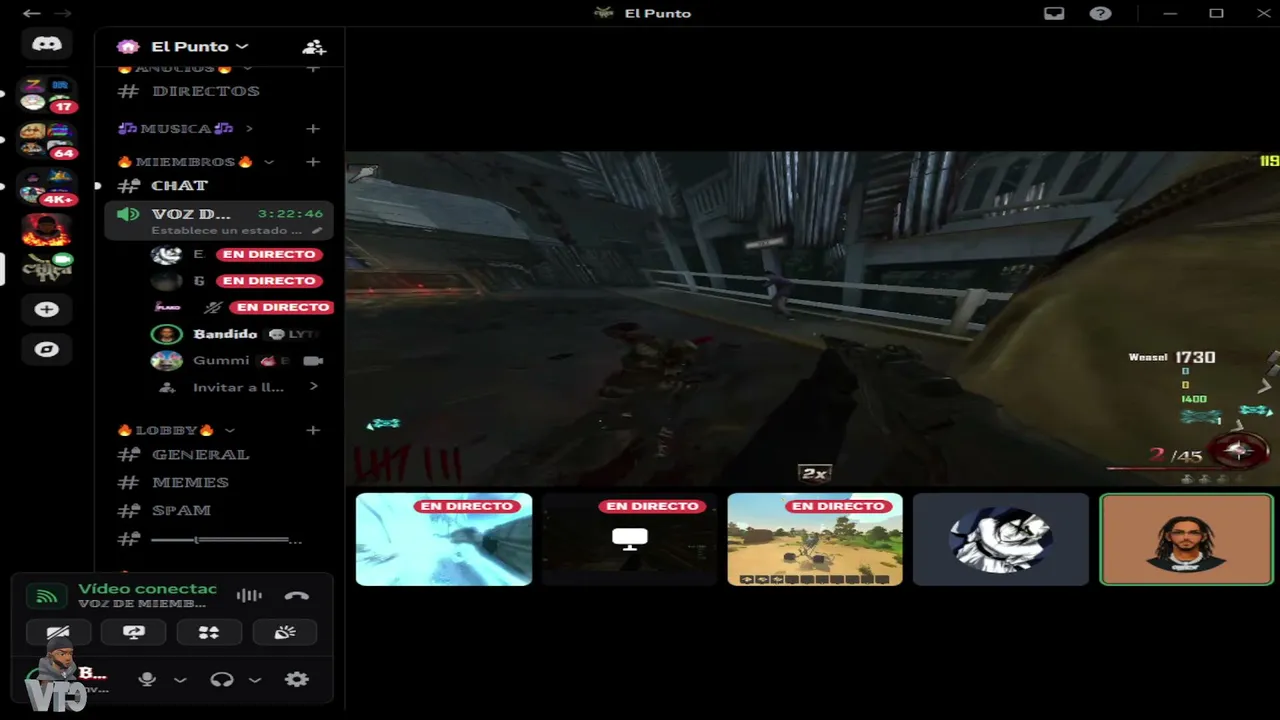Invite people using the add-member icon
The image size is (1280, 720).
pyautogui.click(x=314, y=47)
